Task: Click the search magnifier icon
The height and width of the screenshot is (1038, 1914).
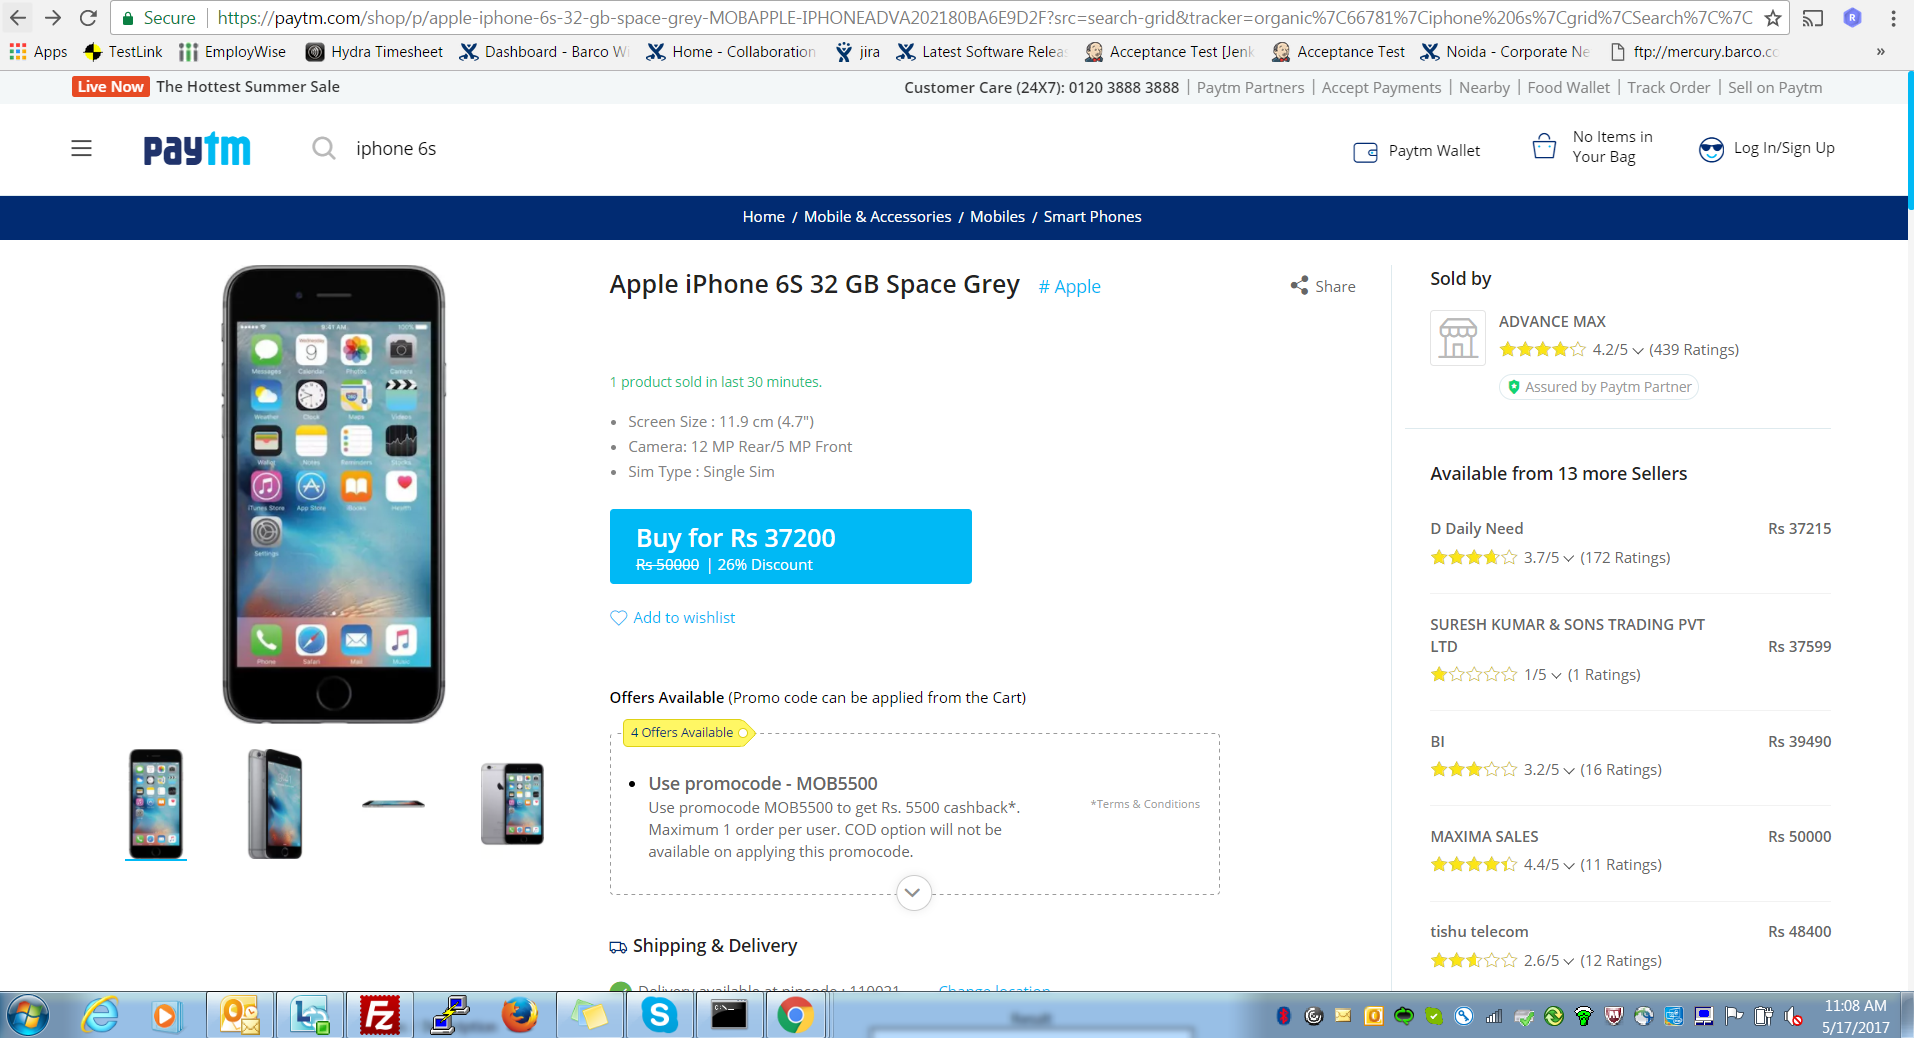Action: (x=323, y=149)
